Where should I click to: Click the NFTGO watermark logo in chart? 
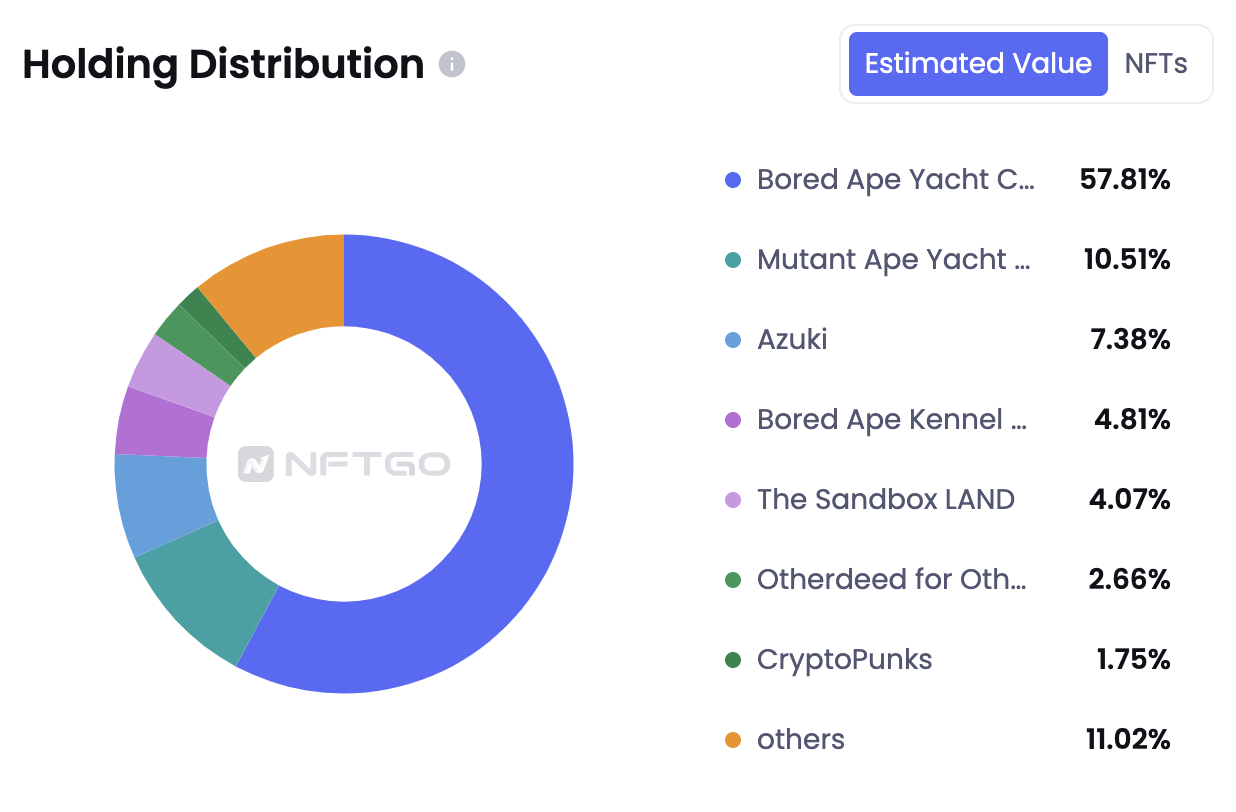[x=344, y=464]
